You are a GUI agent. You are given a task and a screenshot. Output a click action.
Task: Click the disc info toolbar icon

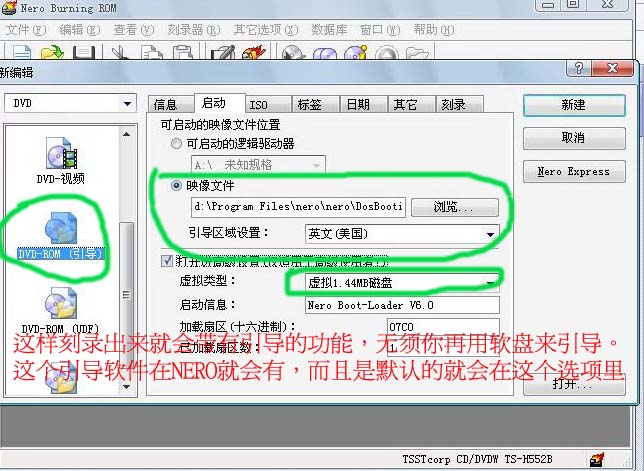pos(356,52)
